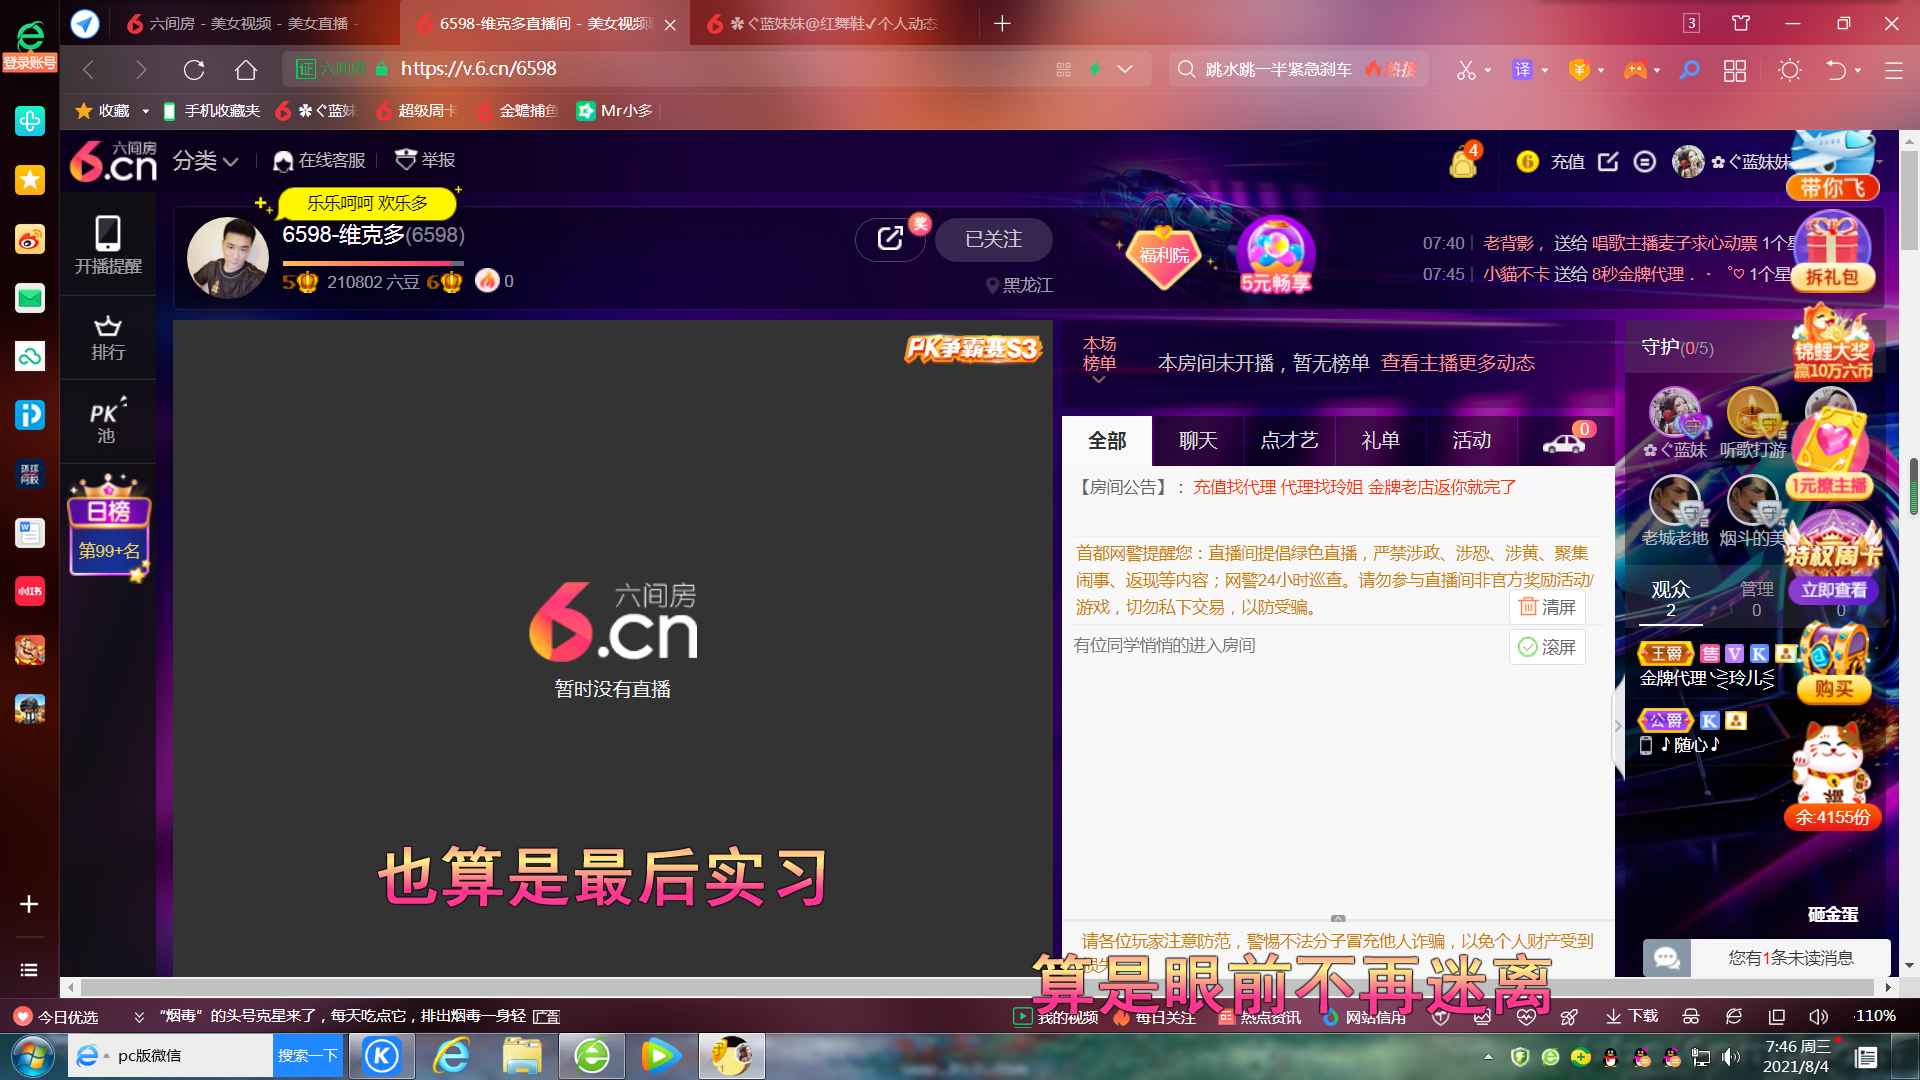Click the share icon next to 已关注
This screenshot has width=1920, height=1080.
pyautogui.click(x=889, y=239)
